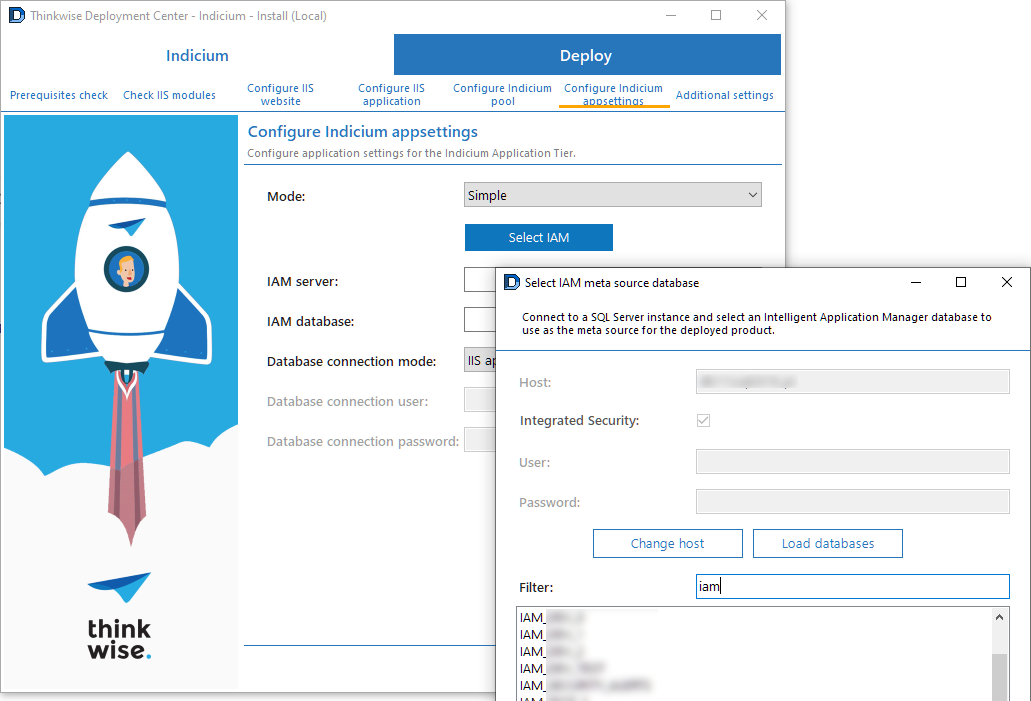Click the Load databases button
Image resolution: width=1031 pixels, height=701 pixels.
click(x=828, y=543)
